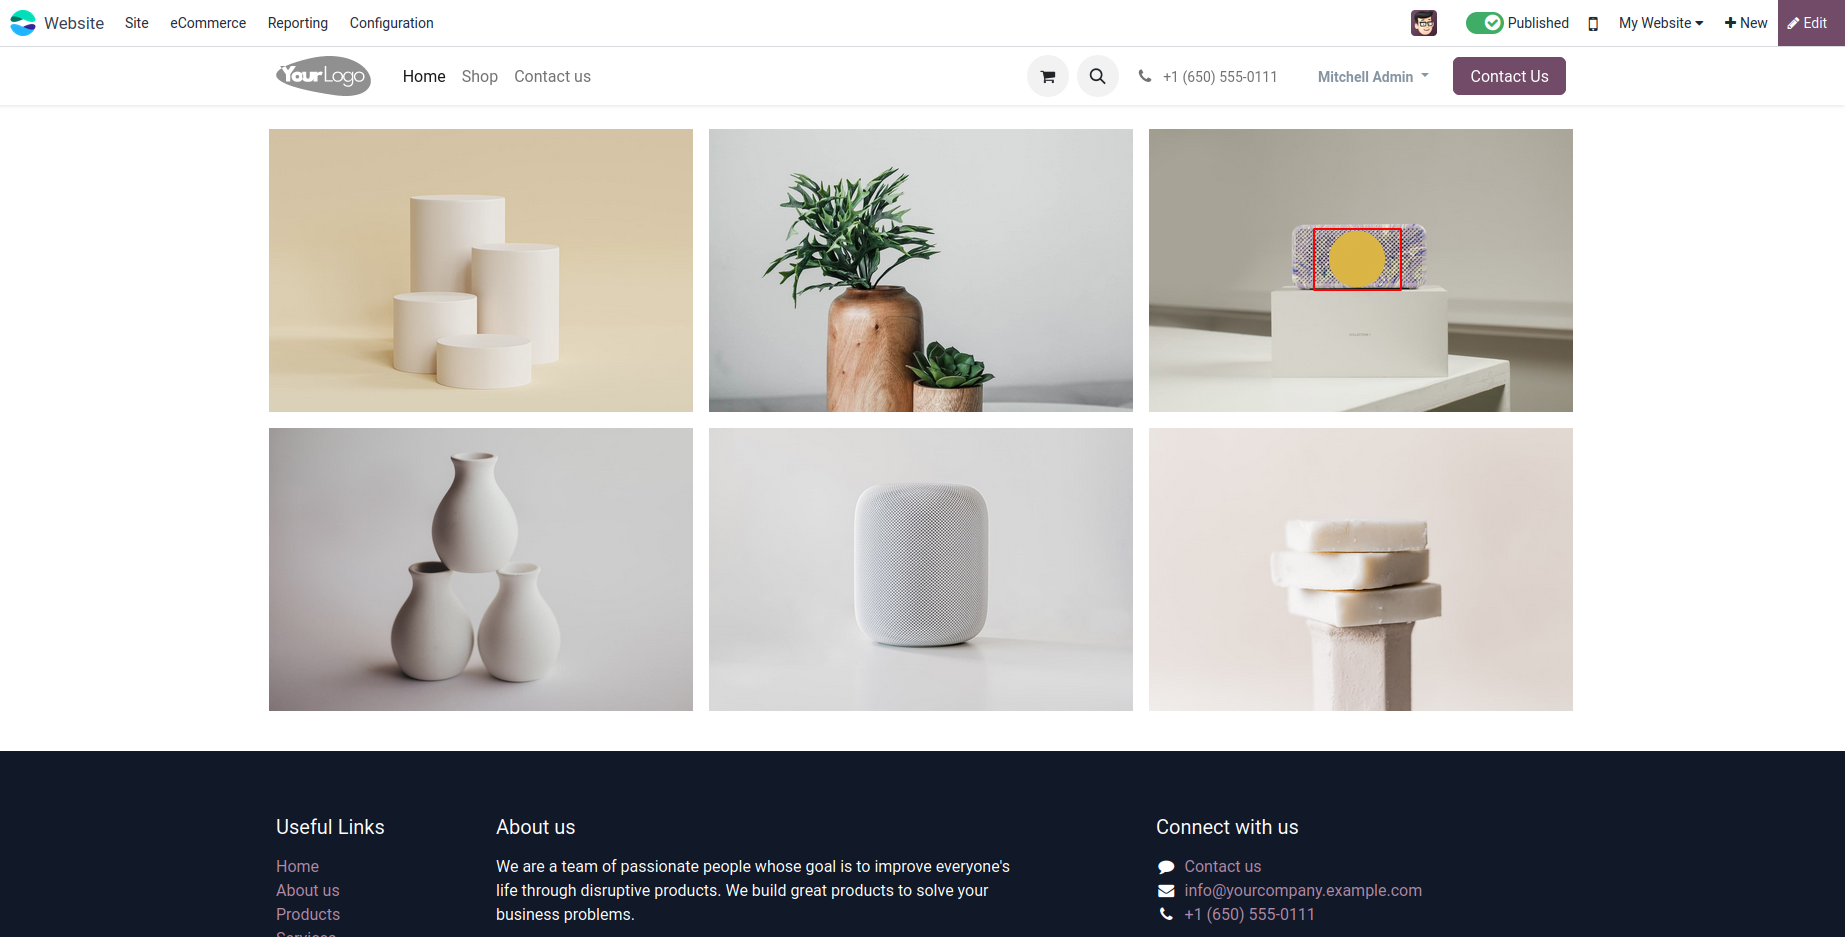
Task: Click the chat bubble icon in footer
Action: [1166, 866]
